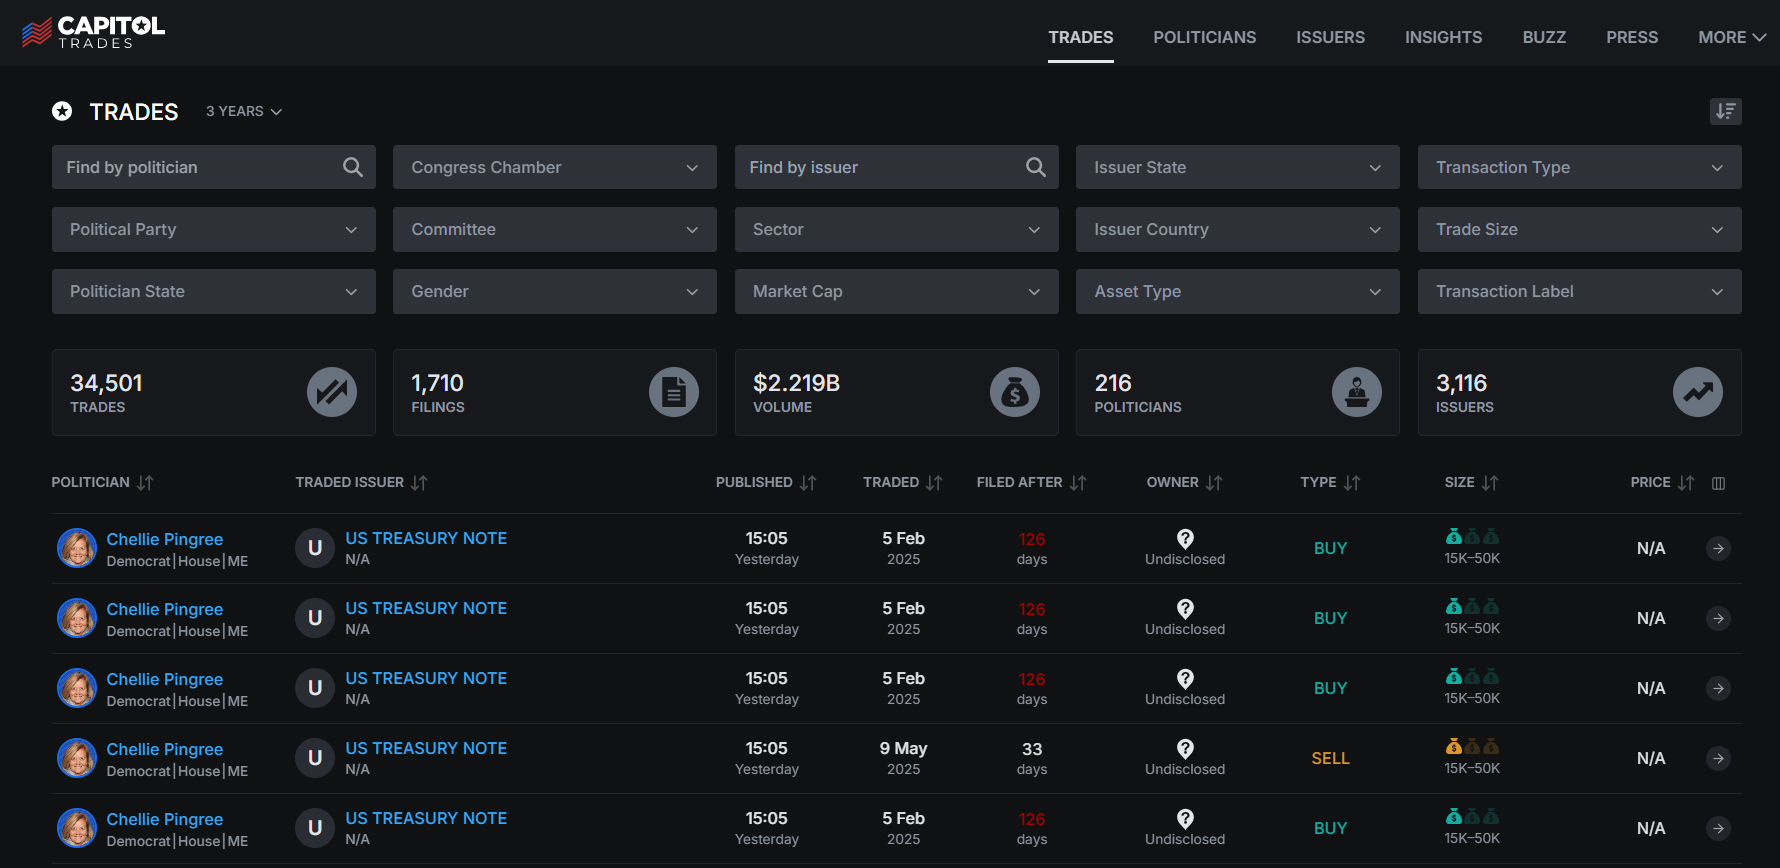The width and height of the screenshot is (1780, 868).
Task: Click Chellie Pingree's avatar in the SELL row
Action: coord(77,758)
